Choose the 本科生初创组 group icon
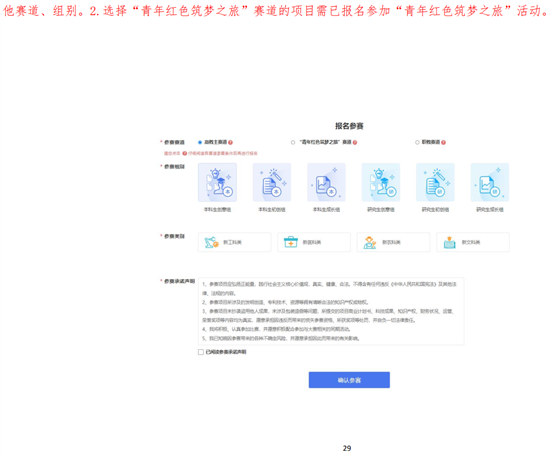The width and height of the screenshot is (553, 456). click(x=272, y=182)
